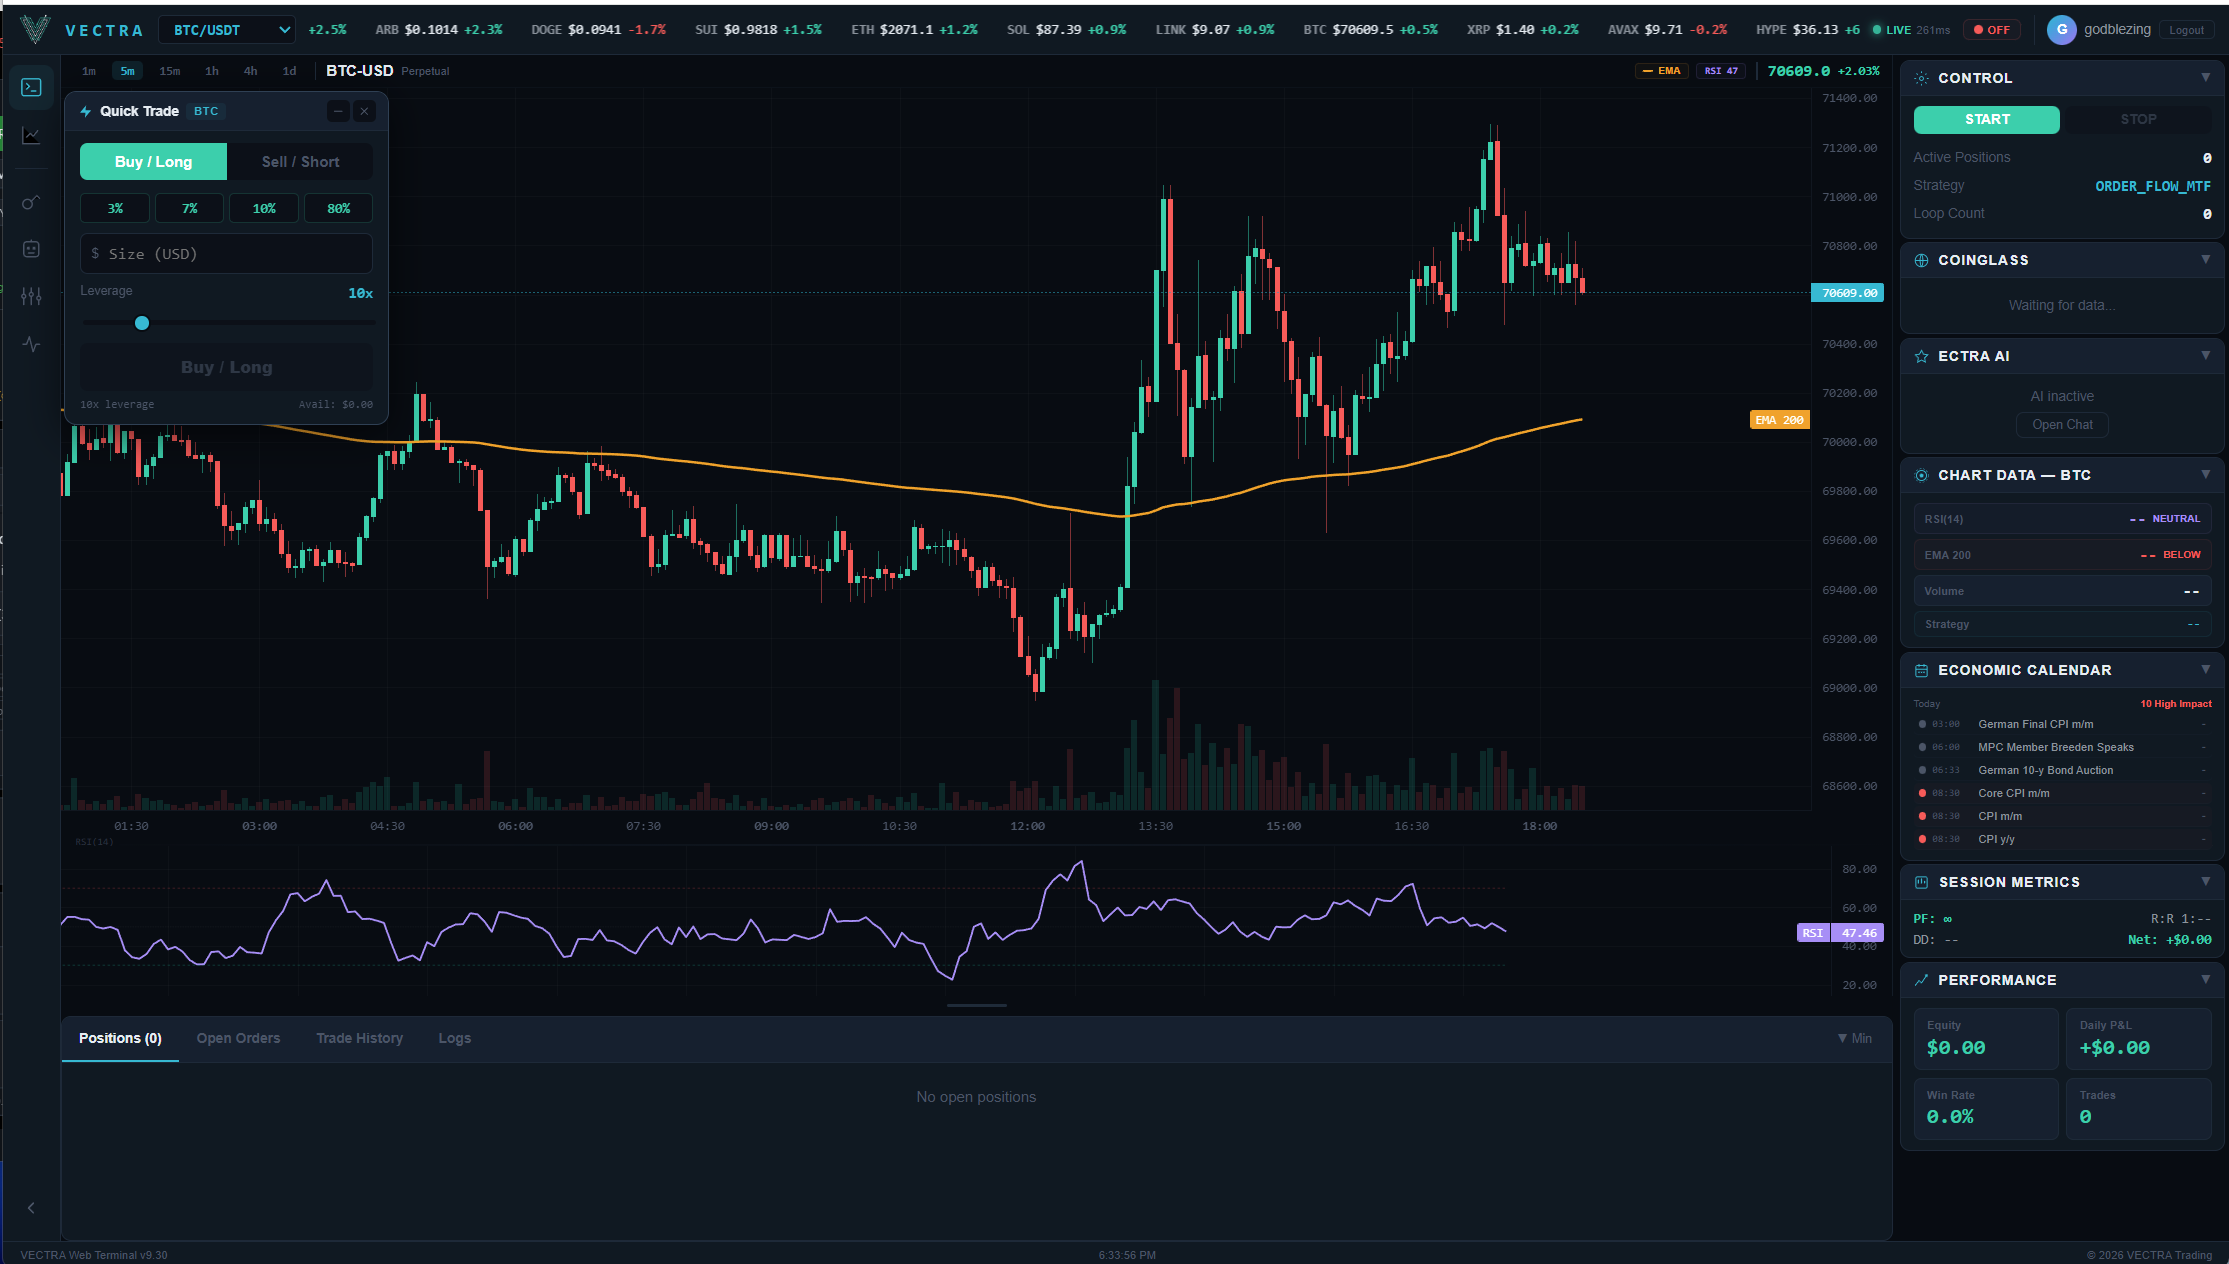Screen dimensions: 2229x1264
Task: Collapse the ECONOMIC CALENDAR panel
Action: (2205, 670)
